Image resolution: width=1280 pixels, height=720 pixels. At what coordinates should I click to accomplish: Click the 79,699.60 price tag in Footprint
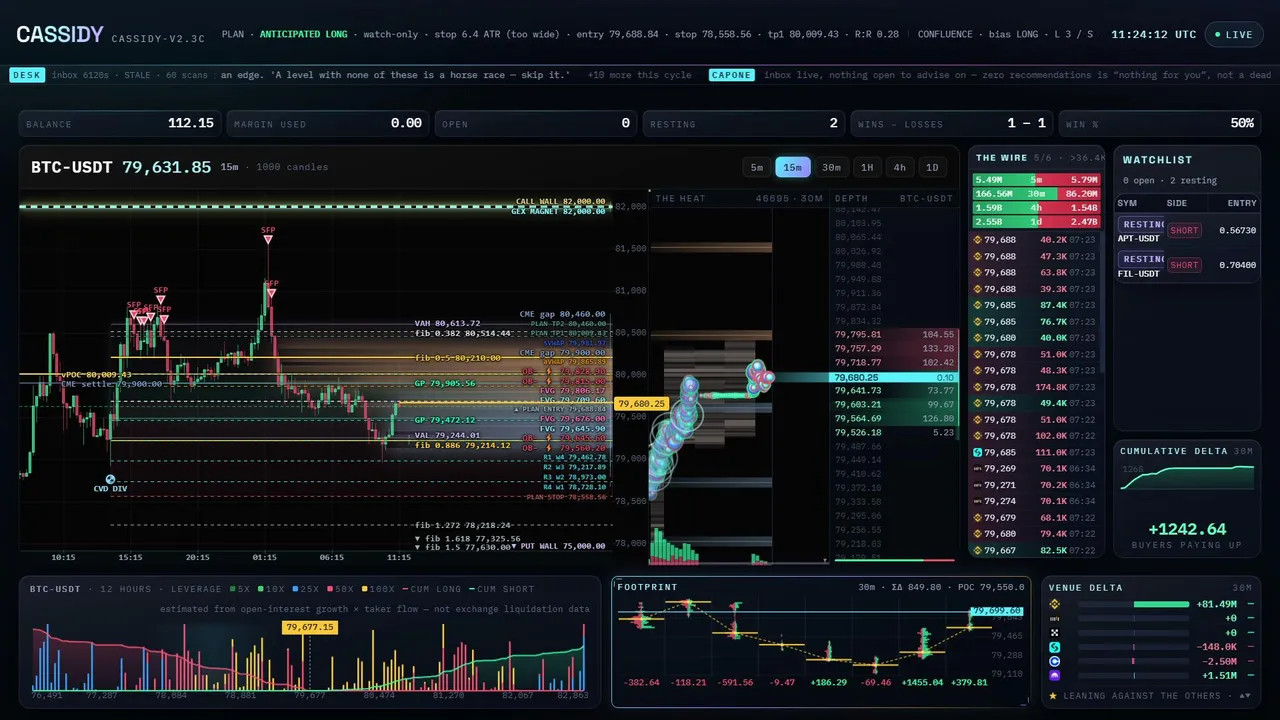pos(997,610)
